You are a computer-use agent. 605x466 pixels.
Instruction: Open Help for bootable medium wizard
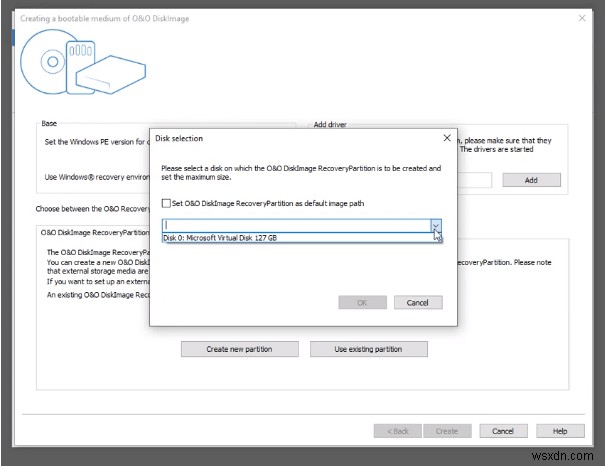pos(560,431)
